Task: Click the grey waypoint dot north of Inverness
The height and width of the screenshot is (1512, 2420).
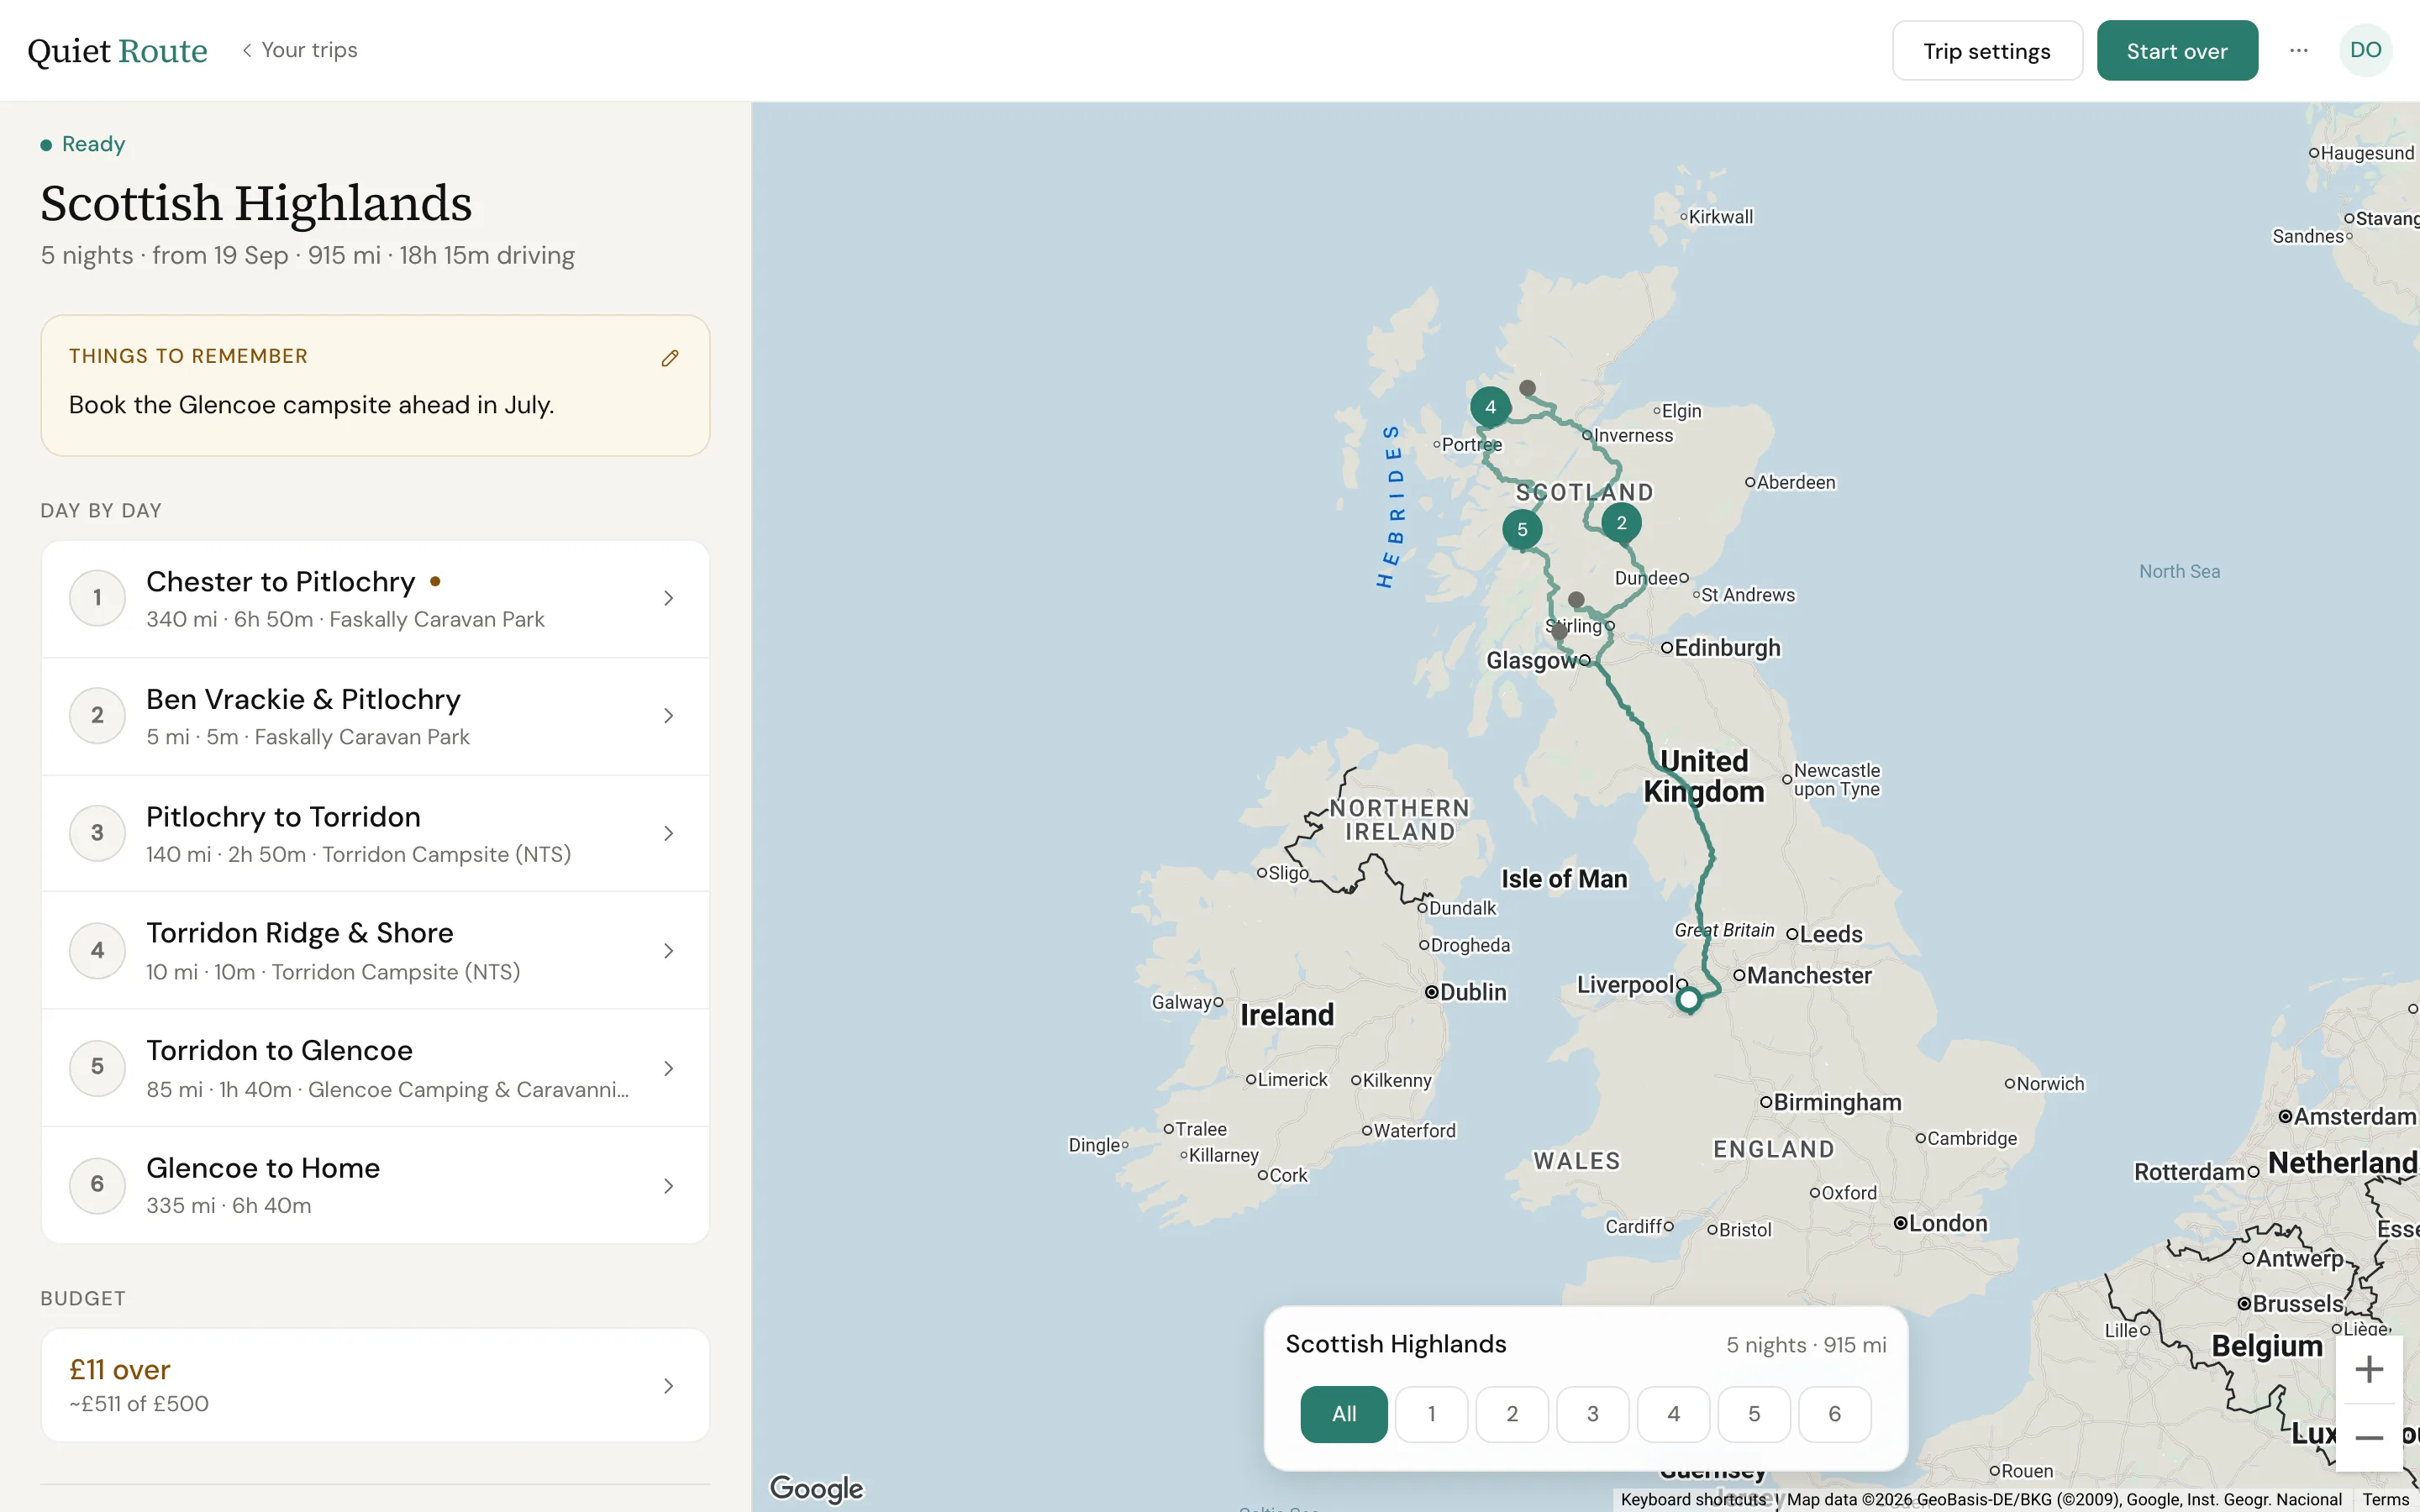Action: [1527, 388]
